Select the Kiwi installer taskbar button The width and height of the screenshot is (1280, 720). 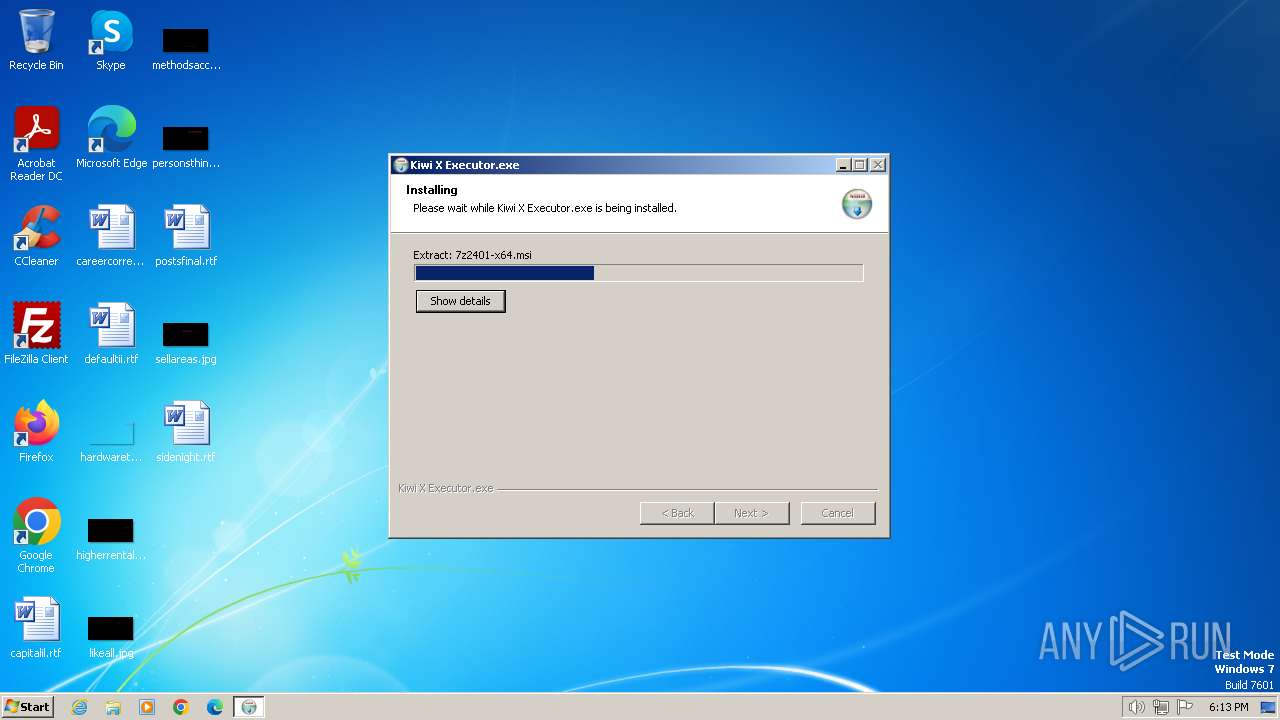[249, 707]
